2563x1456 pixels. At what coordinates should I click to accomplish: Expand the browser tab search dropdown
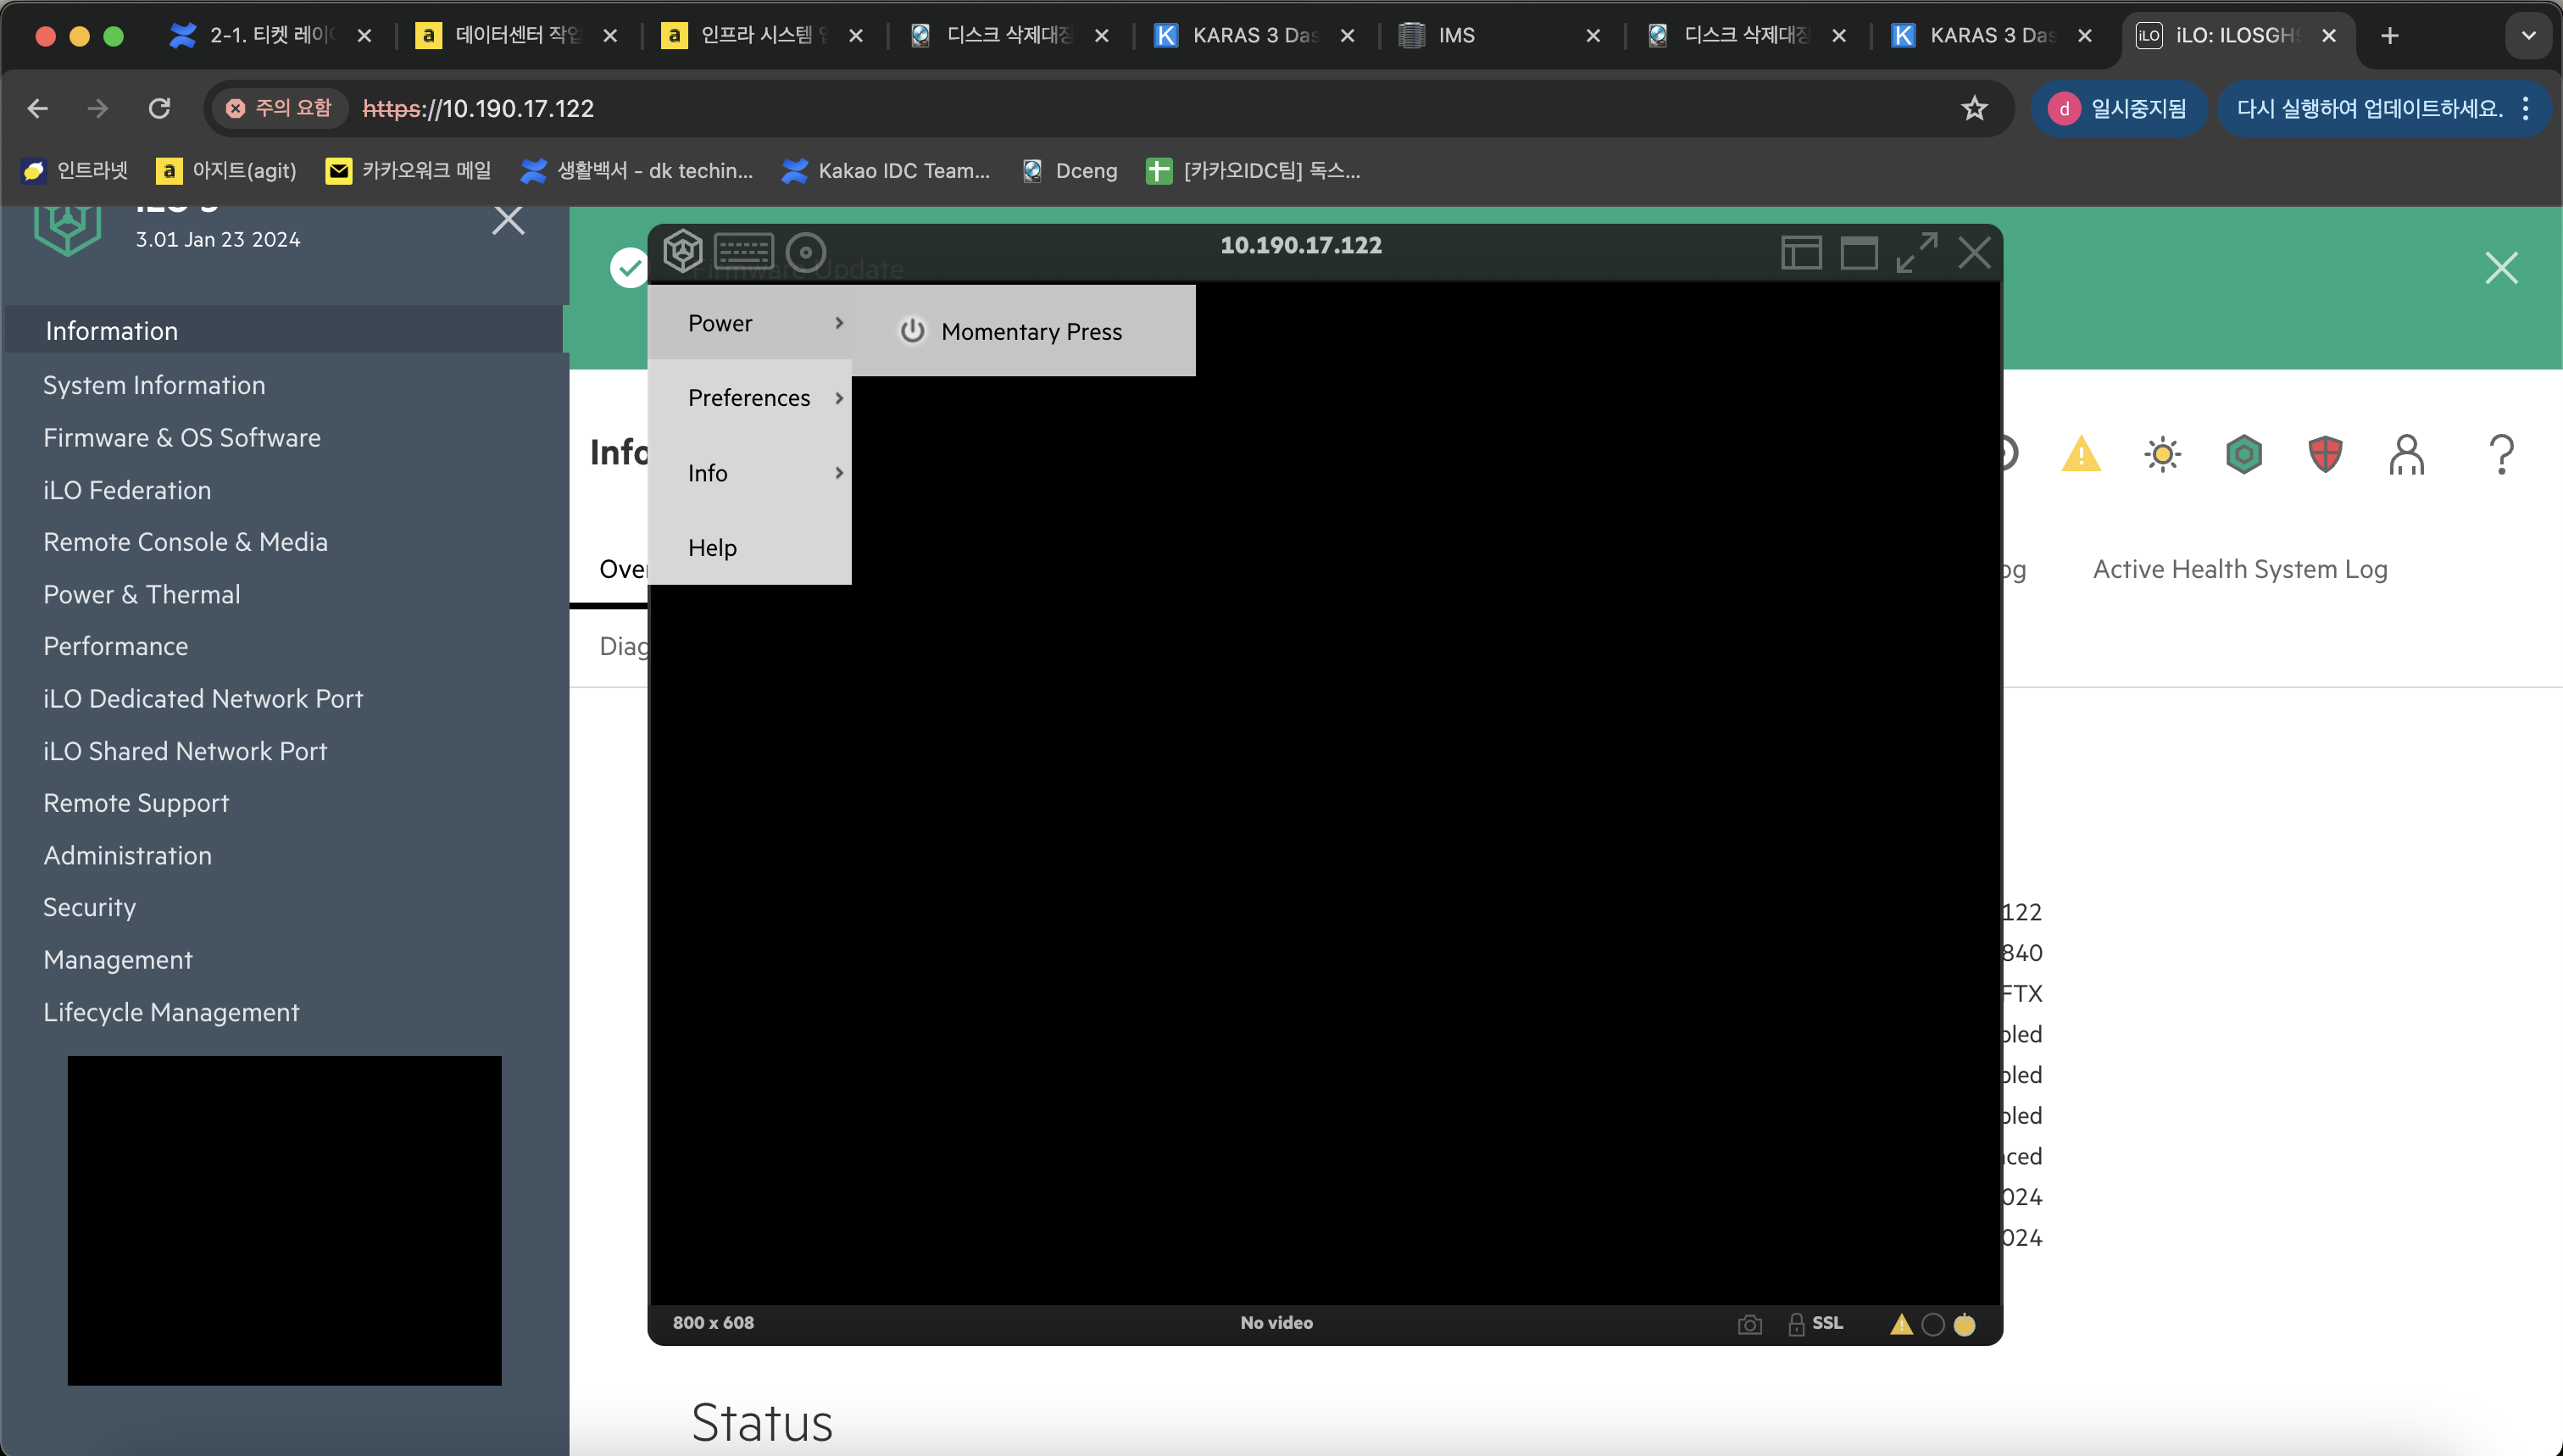(2528, 36)
